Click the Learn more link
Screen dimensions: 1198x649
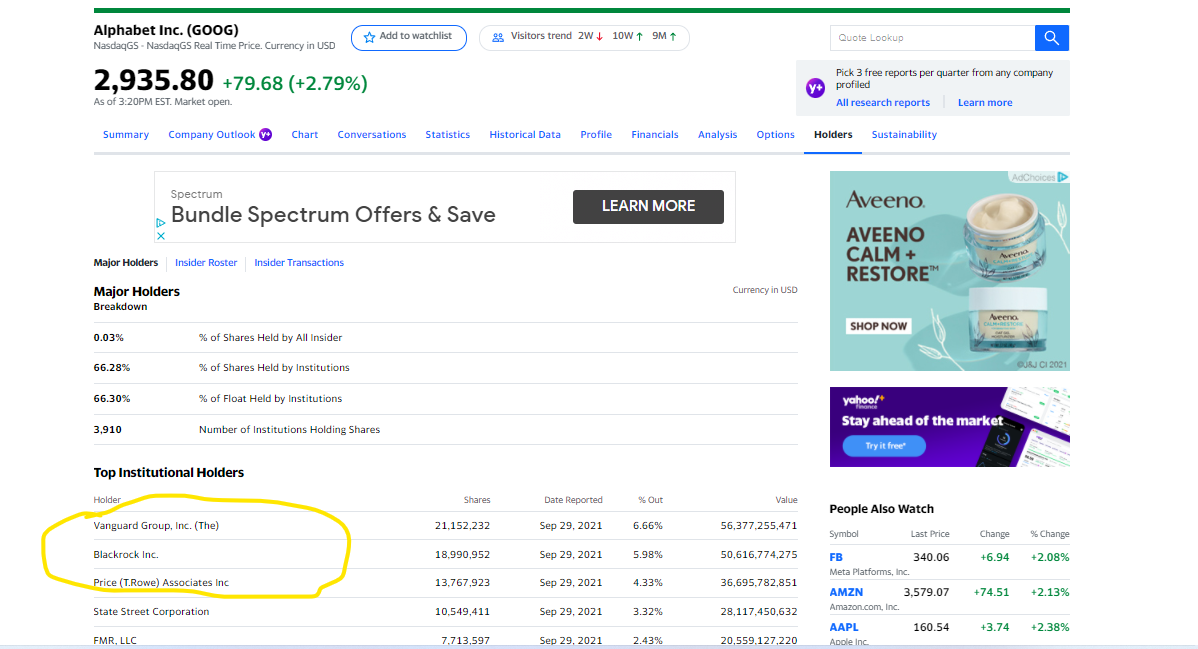(x=985, y=102)
